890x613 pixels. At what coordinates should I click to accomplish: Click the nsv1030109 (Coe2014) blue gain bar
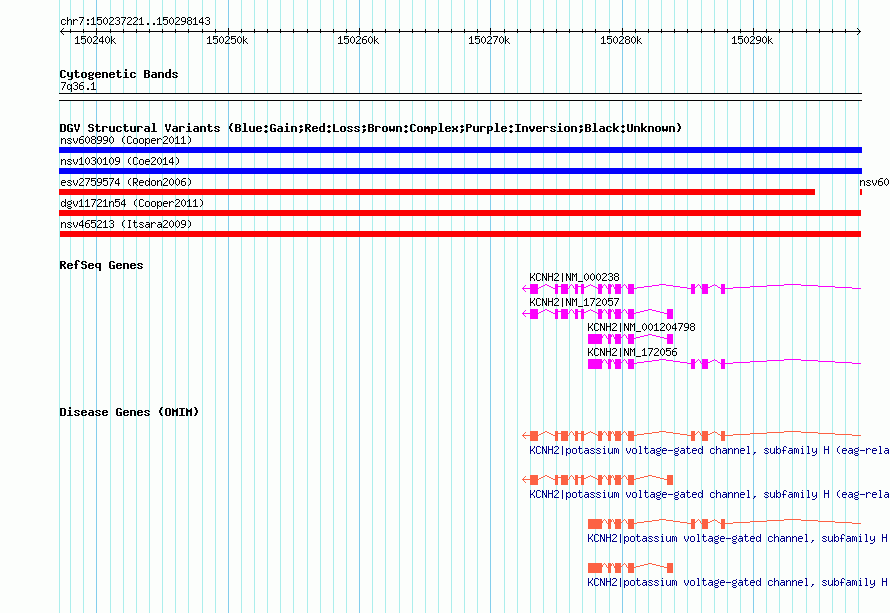pyautogui.click(x=460, y=171)
